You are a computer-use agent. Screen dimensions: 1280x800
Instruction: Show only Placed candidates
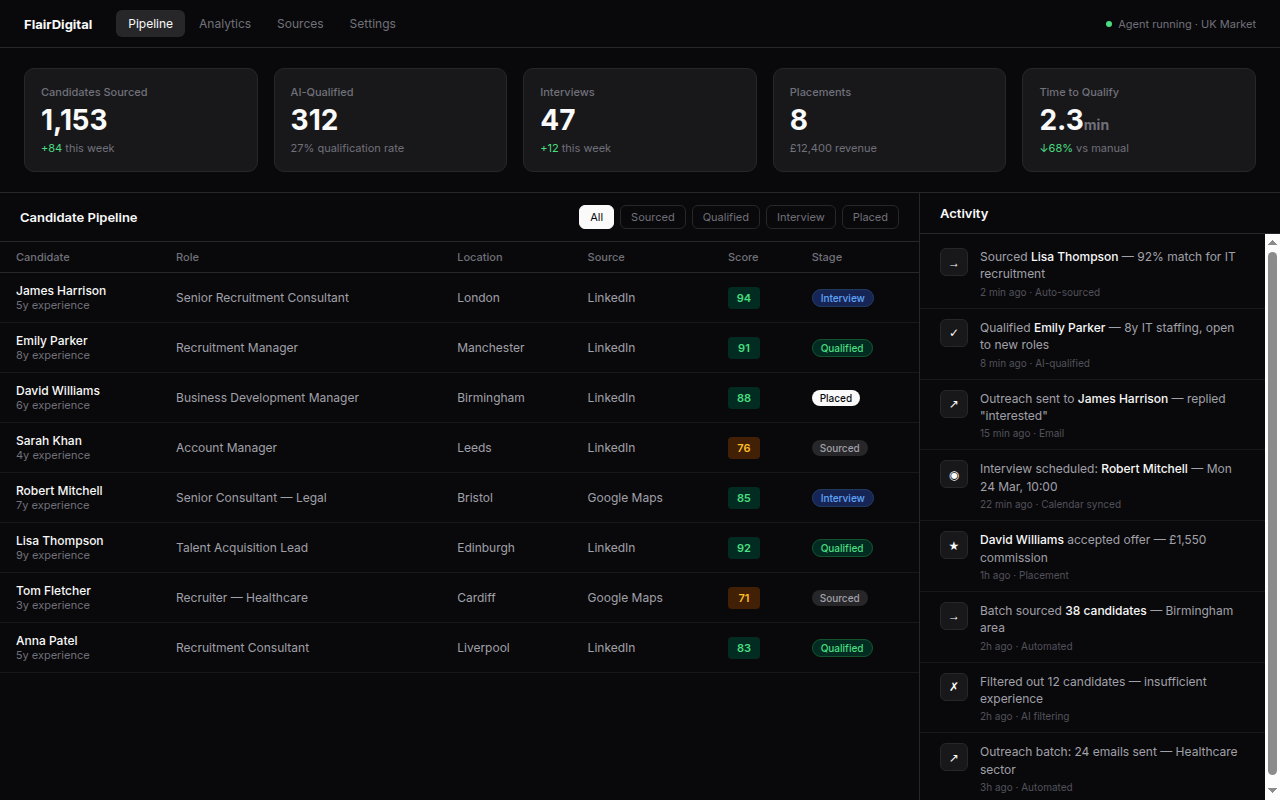[870, 217]
